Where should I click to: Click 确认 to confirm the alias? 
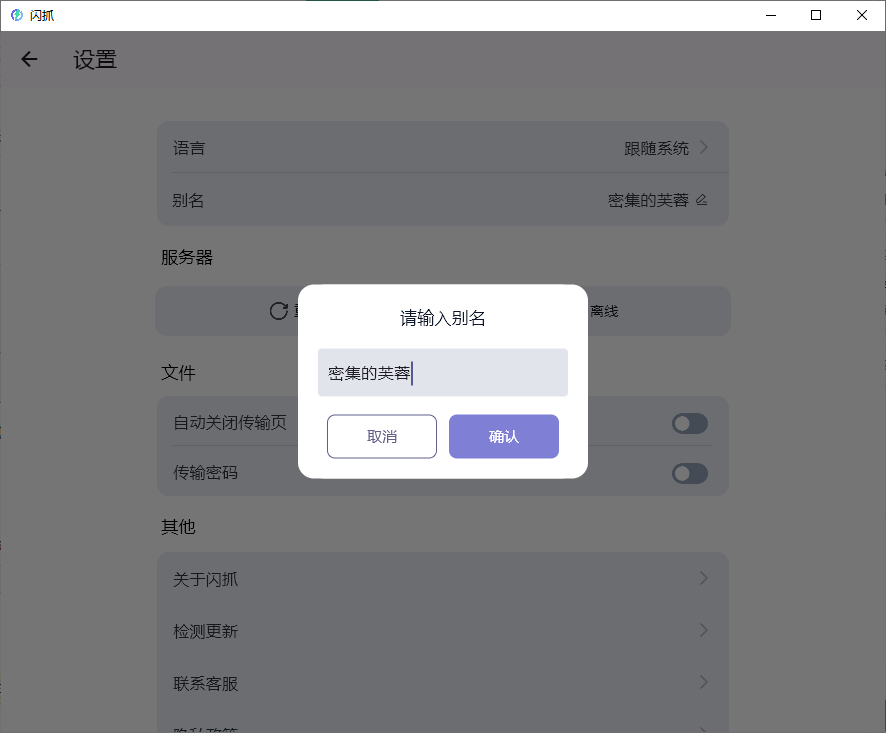coord(503,436)
